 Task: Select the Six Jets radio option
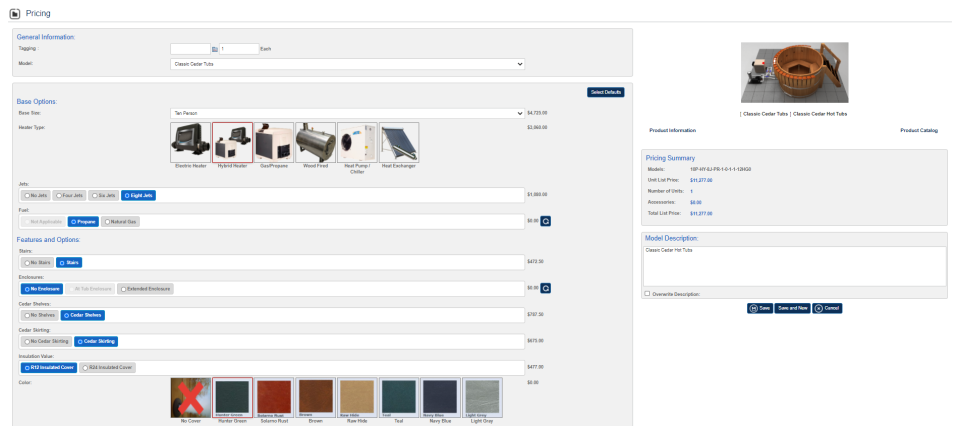point(103,195)
